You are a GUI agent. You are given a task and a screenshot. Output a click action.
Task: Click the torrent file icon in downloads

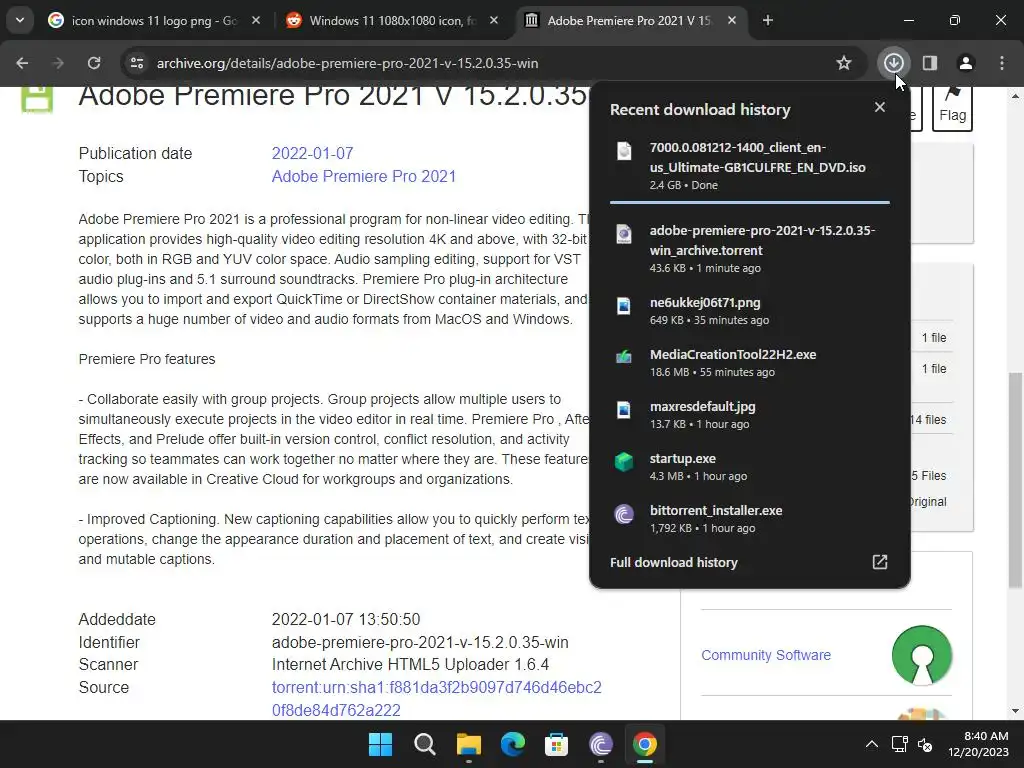[x=624, y=234]
